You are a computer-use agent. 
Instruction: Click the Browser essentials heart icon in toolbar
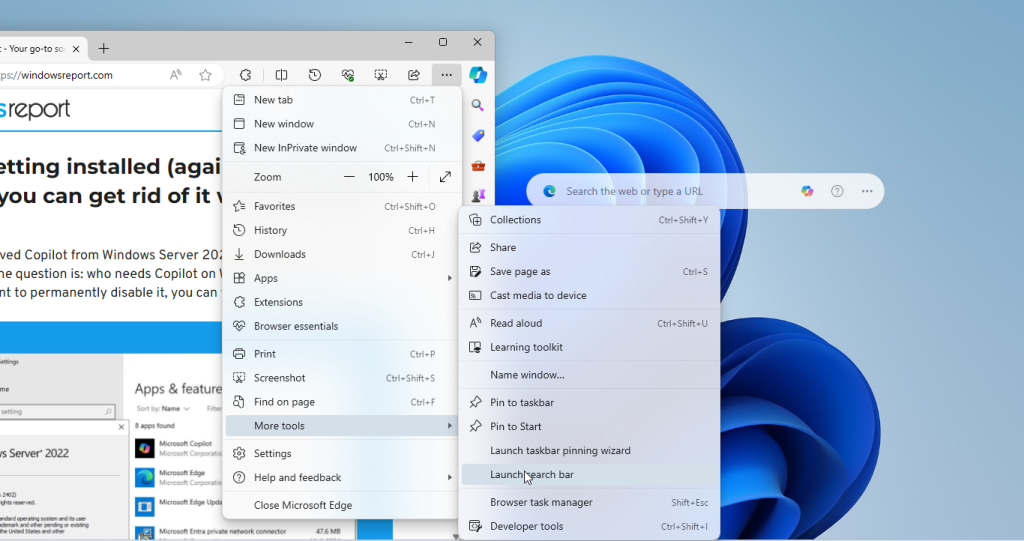(348, 75)
